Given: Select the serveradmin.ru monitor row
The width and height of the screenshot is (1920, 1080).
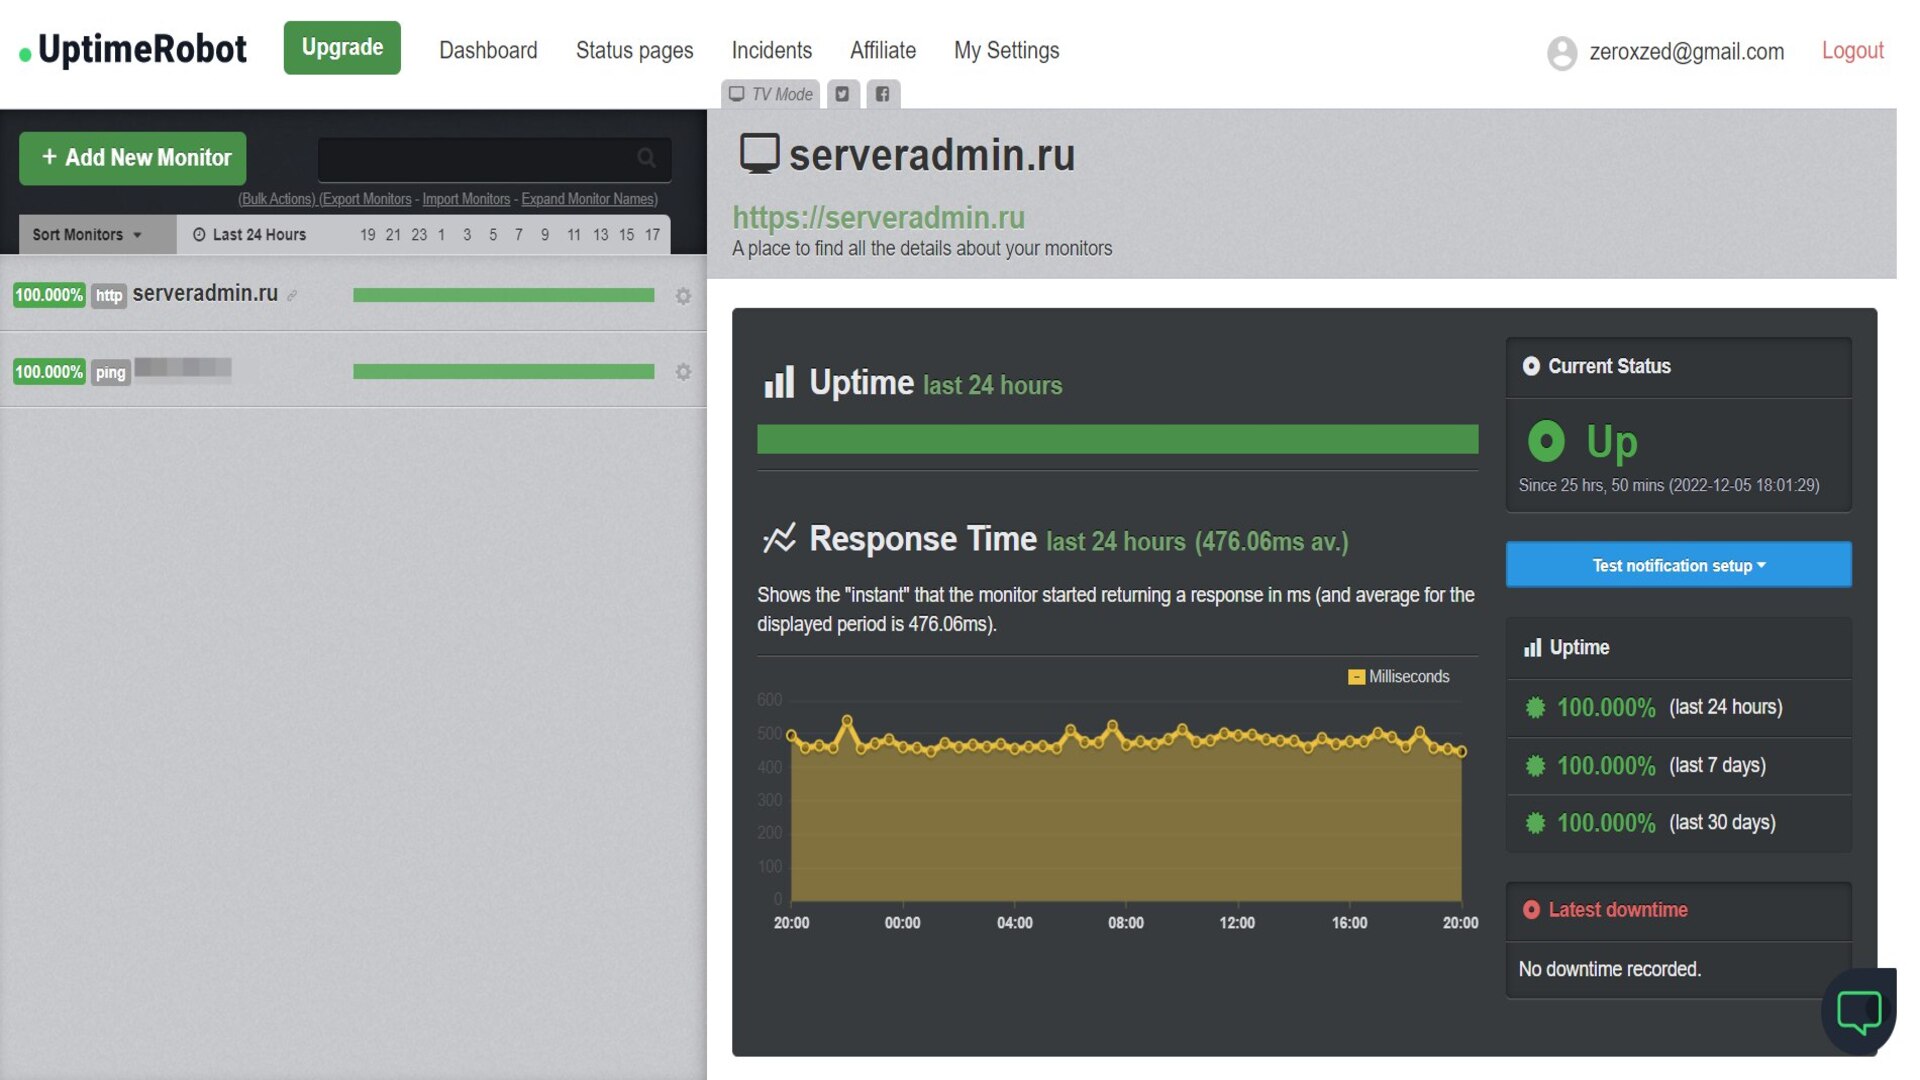Looking at the screenshot, I should tap(353, 295).
